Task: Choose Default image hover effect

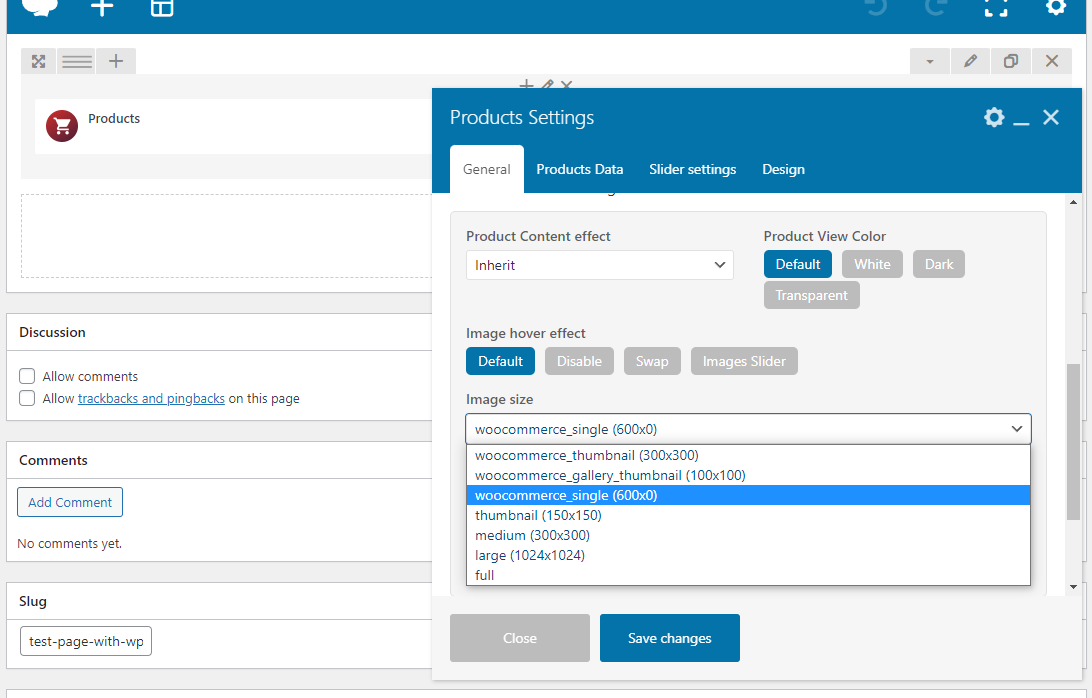Action: click(x=500, y=362)
